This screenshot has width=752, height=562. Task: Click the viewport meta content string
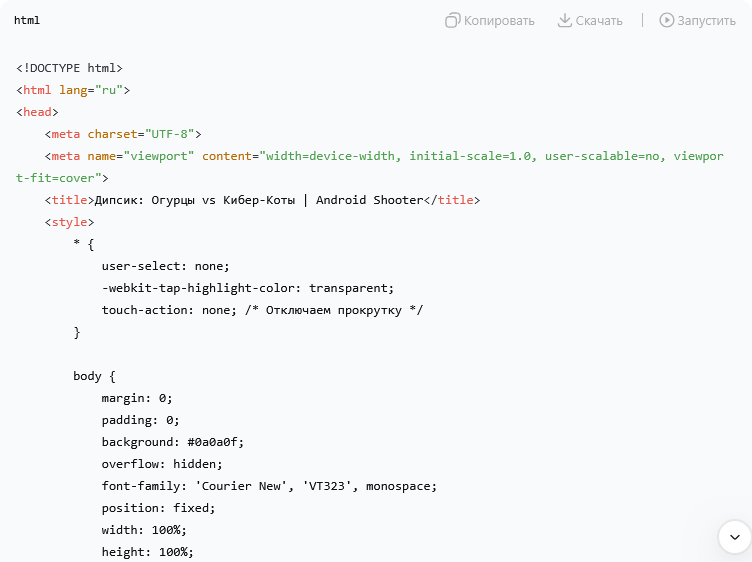[x=490, y=156]
